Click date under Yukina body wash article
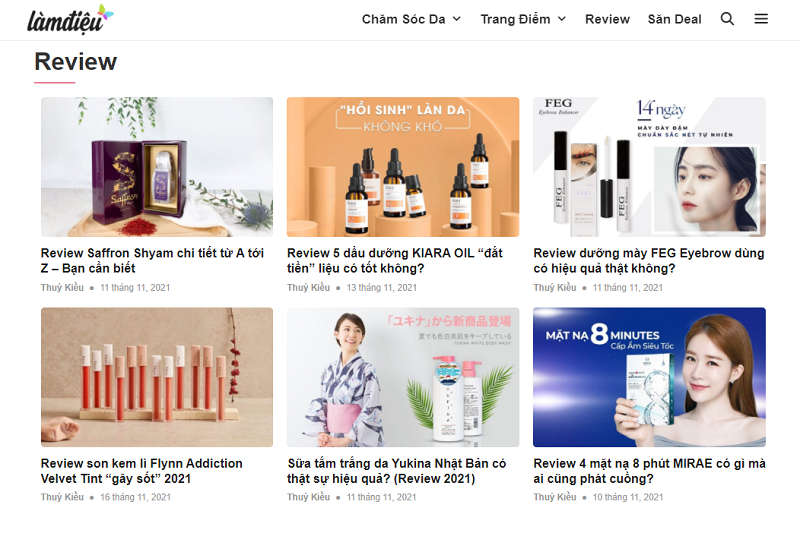800x533 pixels. 382,497
